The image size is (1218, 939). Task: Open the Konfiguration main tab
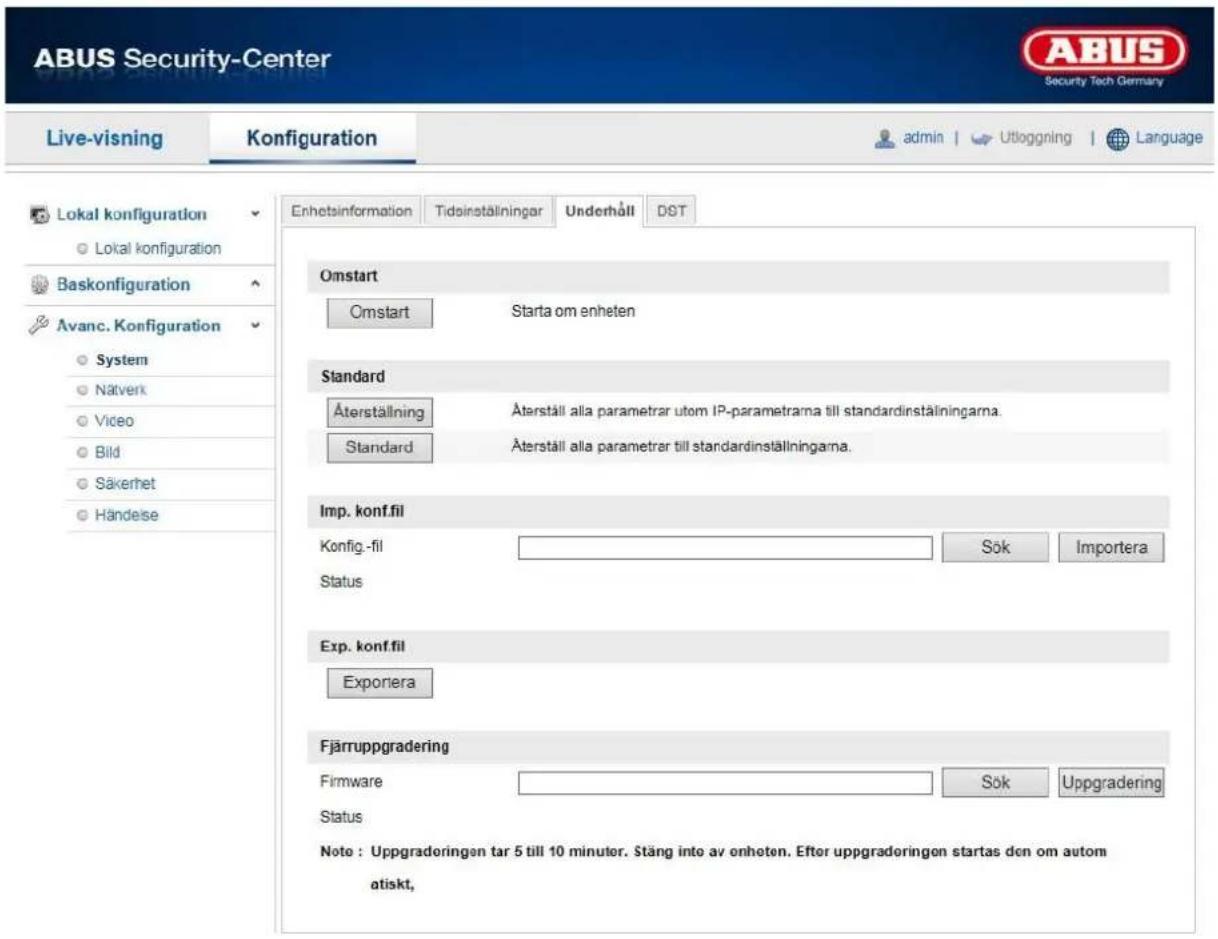313,138
